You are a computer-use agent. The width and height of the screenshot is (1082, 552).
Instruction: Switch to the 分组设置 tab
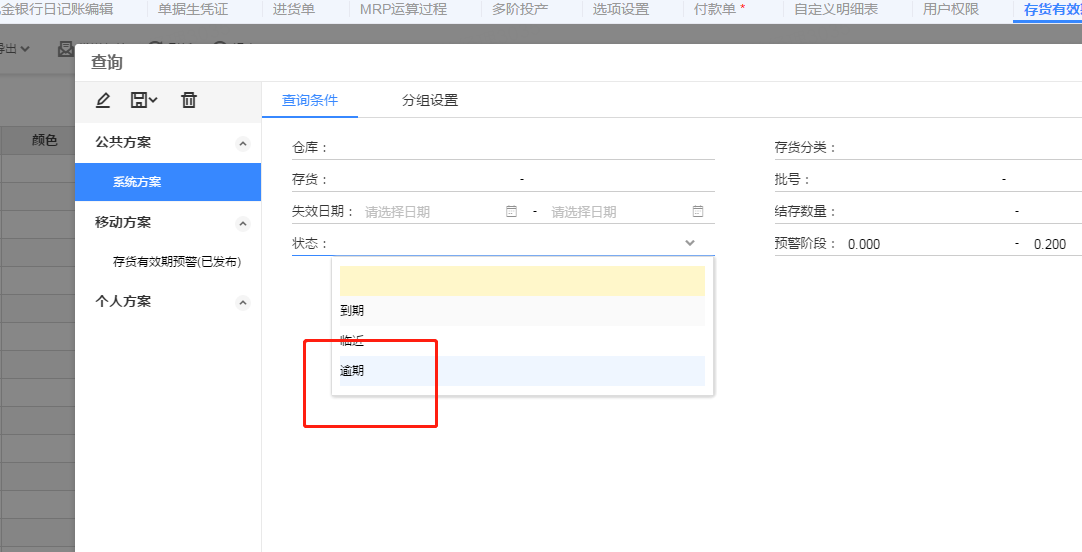[430, 100]
